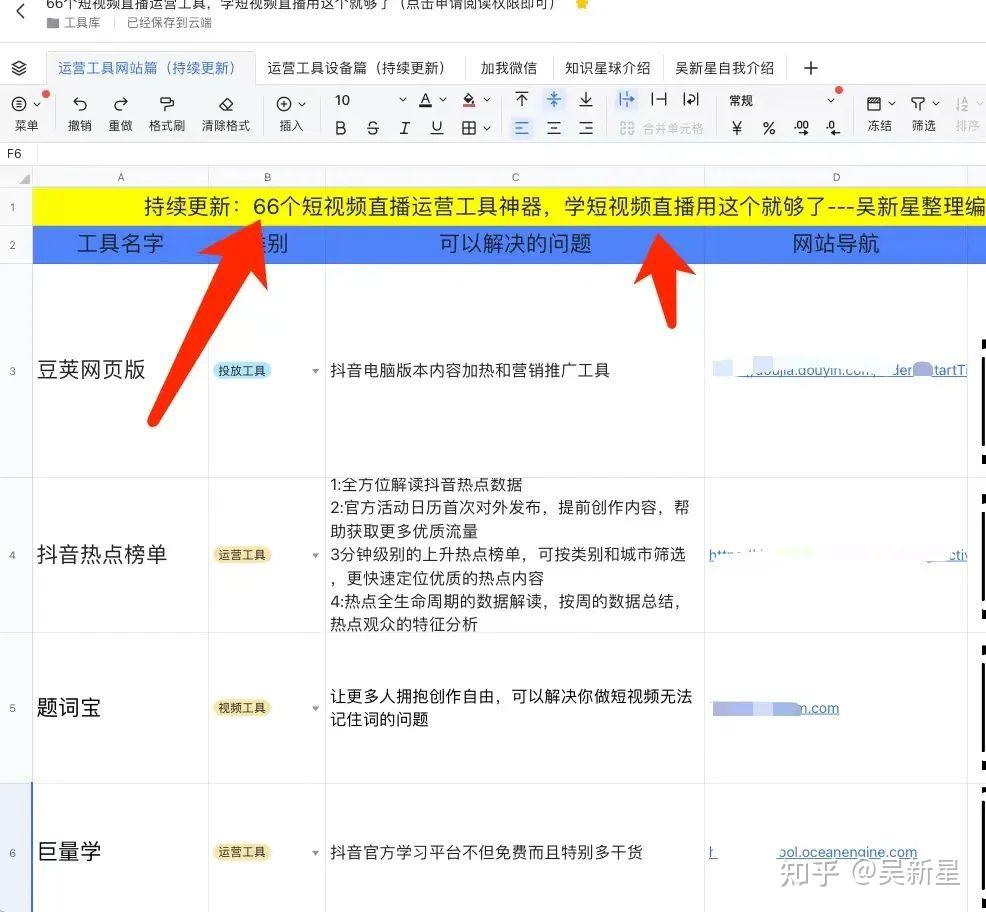The height and width of the screenshot is (912, 986).
Task: Increase decimal places .00 icon
Action: coord(801,128)
